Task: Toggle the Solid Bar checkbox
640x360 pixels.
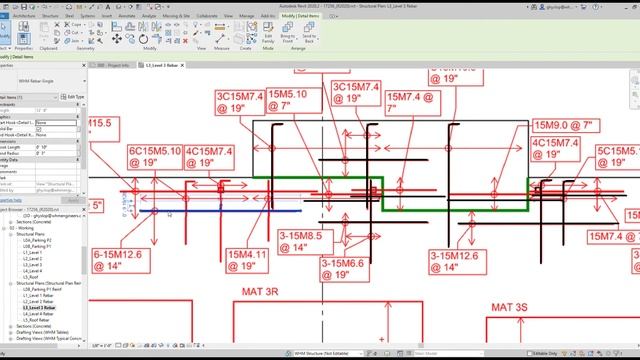Action: point(39,129)
